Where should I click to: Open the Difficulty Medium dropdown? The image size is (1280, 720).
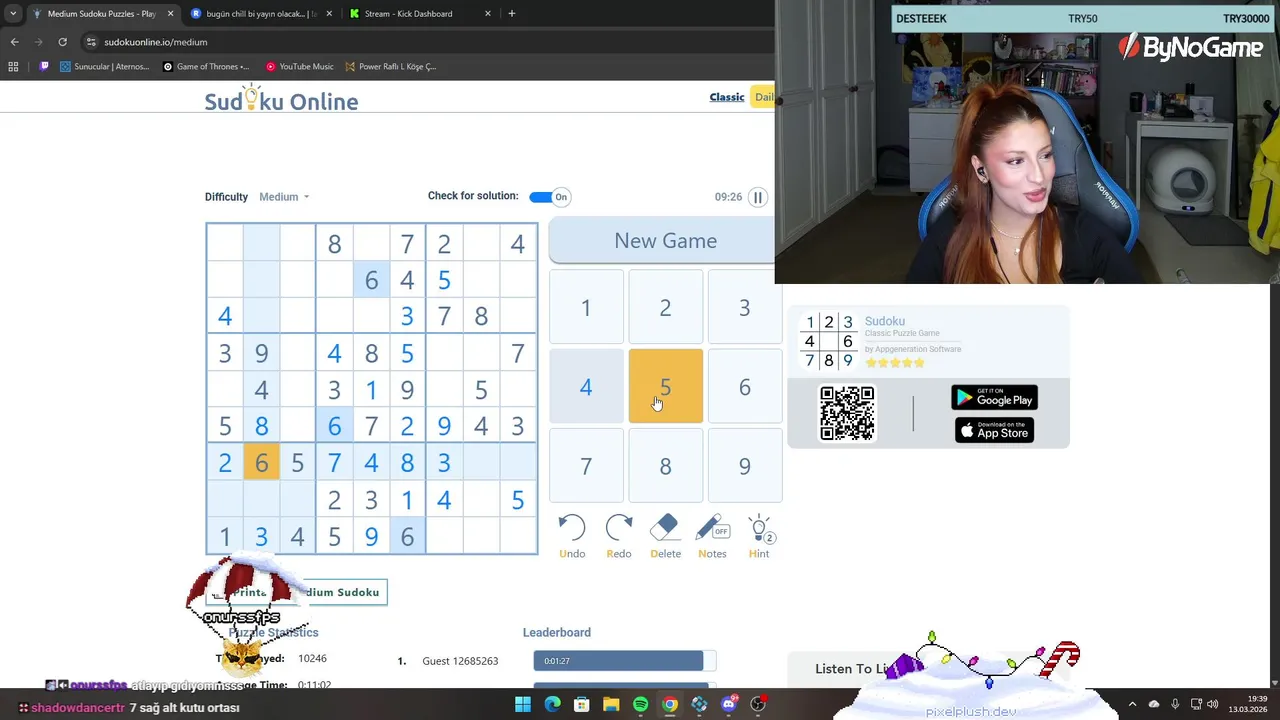[284, 197]
